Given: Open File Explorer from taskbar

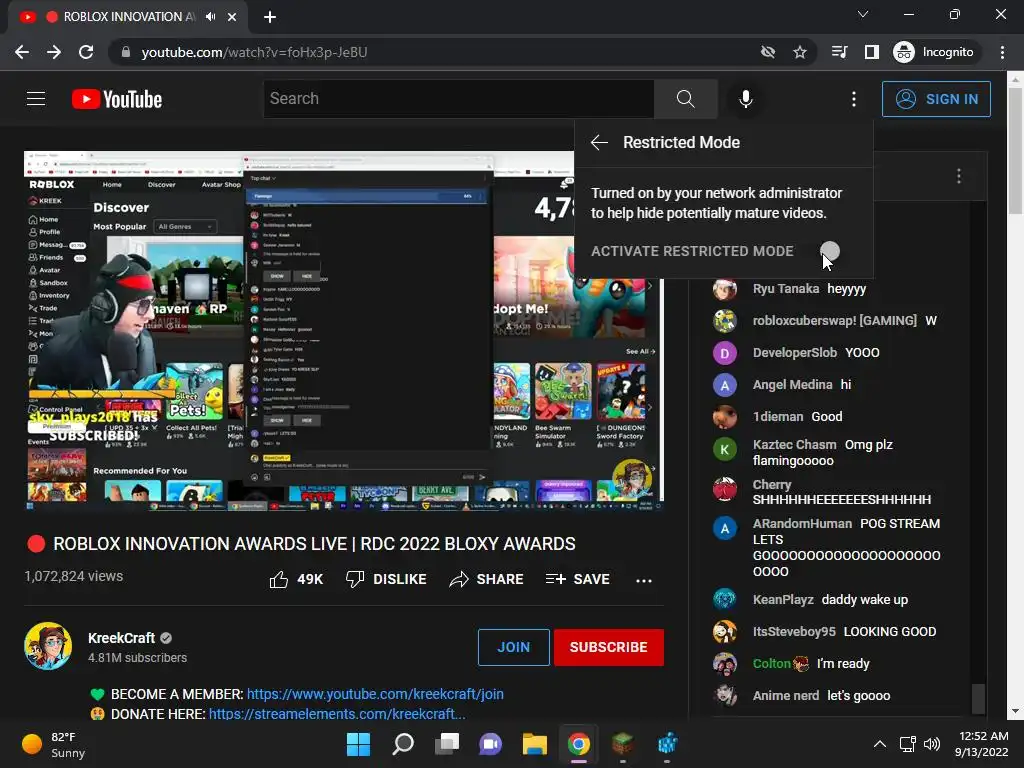Looking at the screenshot, I should (535, 744).
